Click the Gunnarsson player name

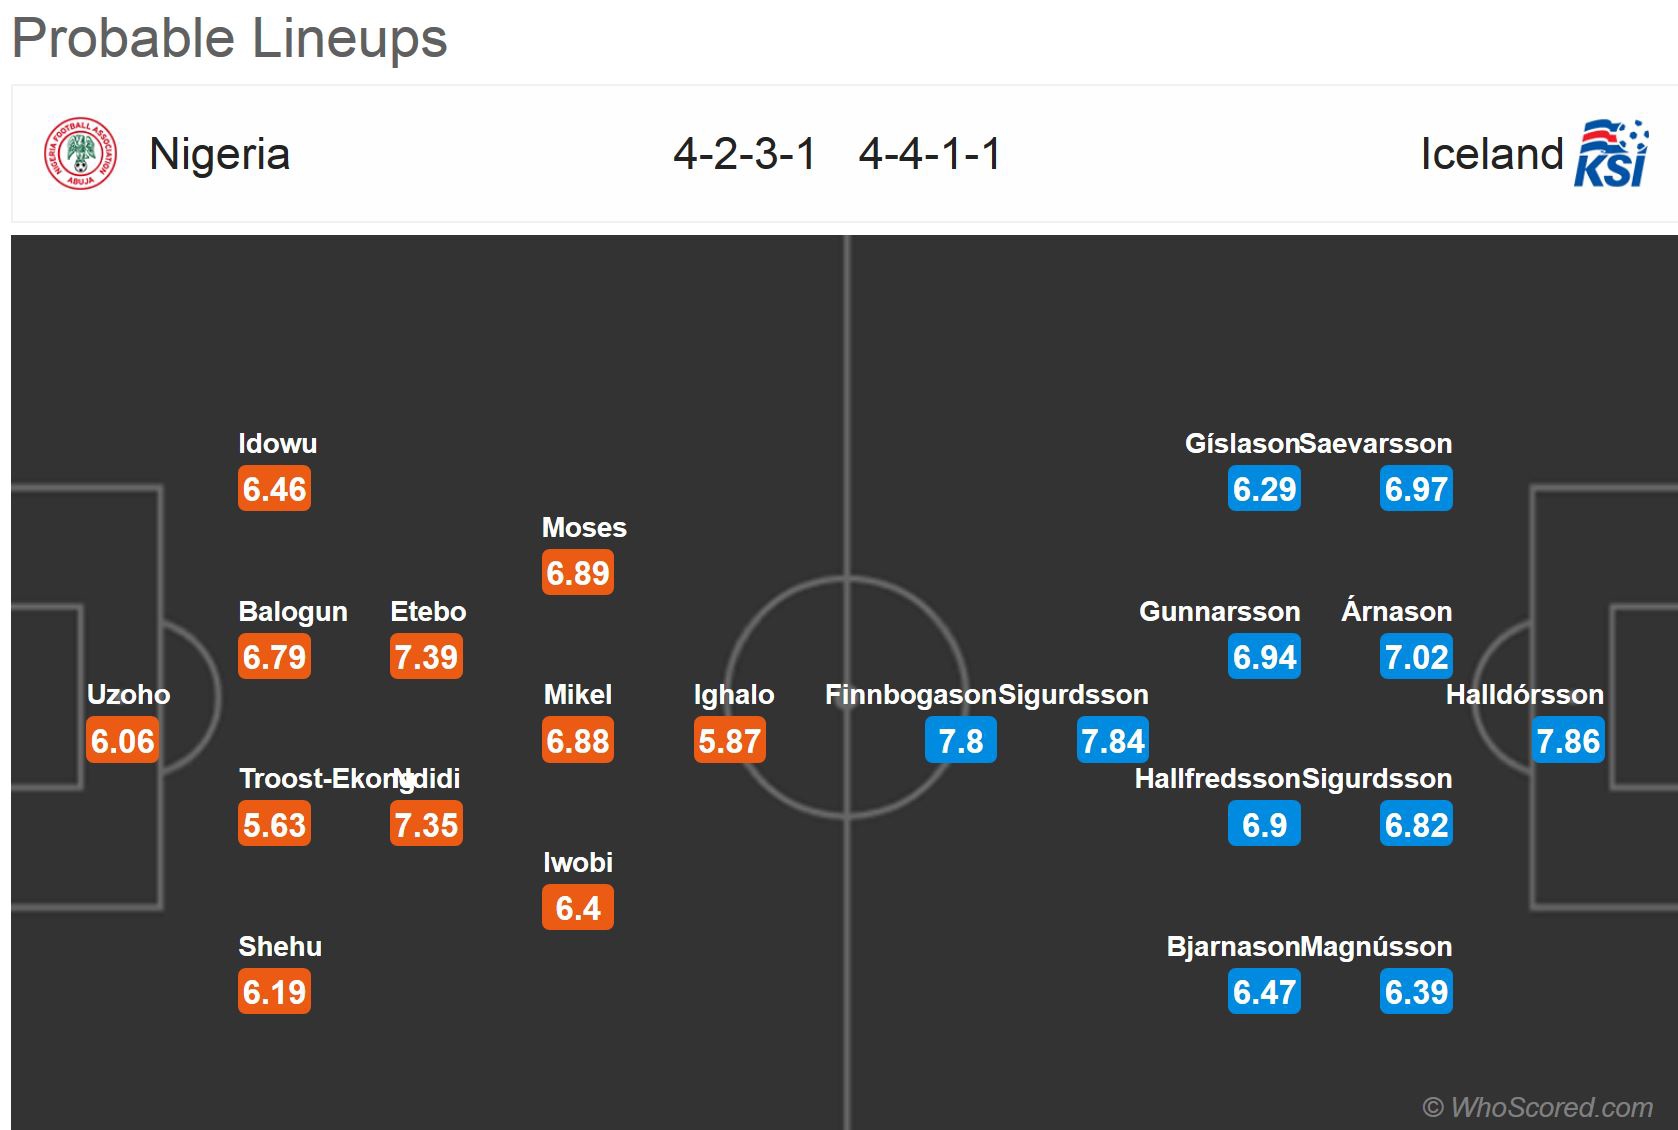coord(1219,611)
